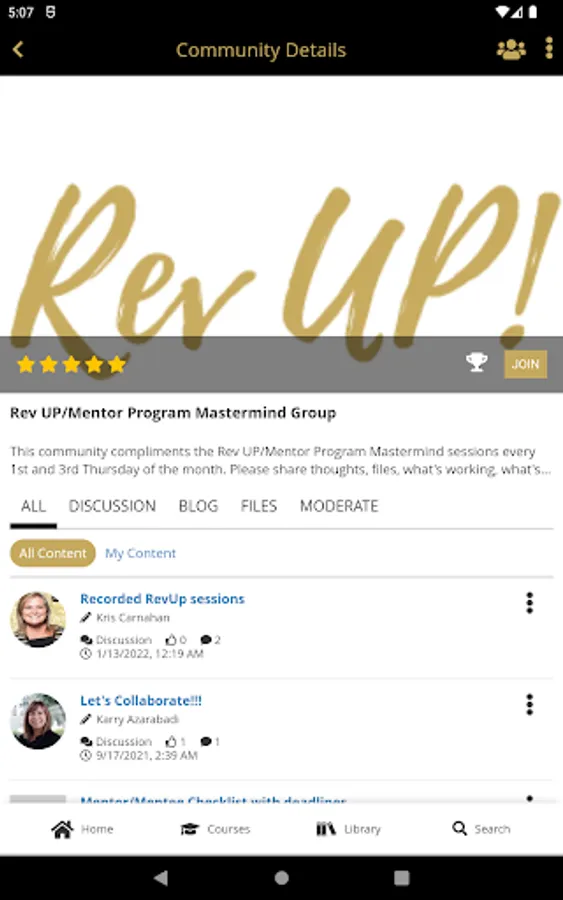This screenshot has width=563, height=900.
Task: Open Library from bottom navigation
Action: (x=348, y=829)
